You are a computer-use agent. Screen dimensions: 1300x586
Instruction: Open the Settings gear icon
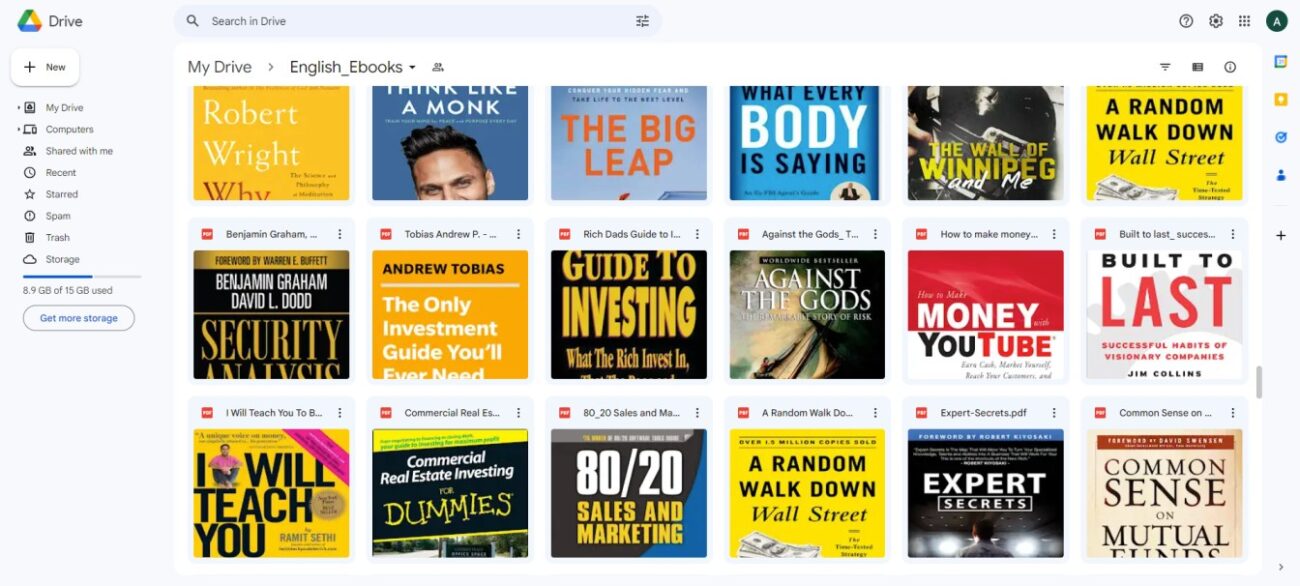click(x=1215, y=21)
